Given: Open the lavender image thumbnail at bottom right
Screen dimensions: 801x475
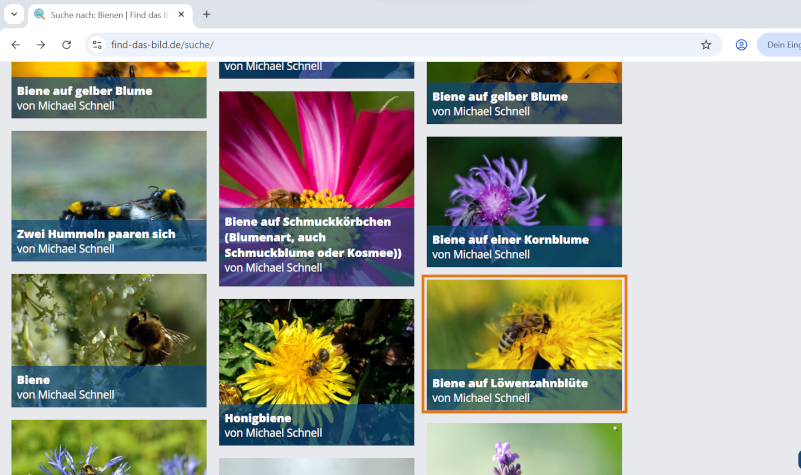Looking at the screenshot, I should click(x=524, y=449).
